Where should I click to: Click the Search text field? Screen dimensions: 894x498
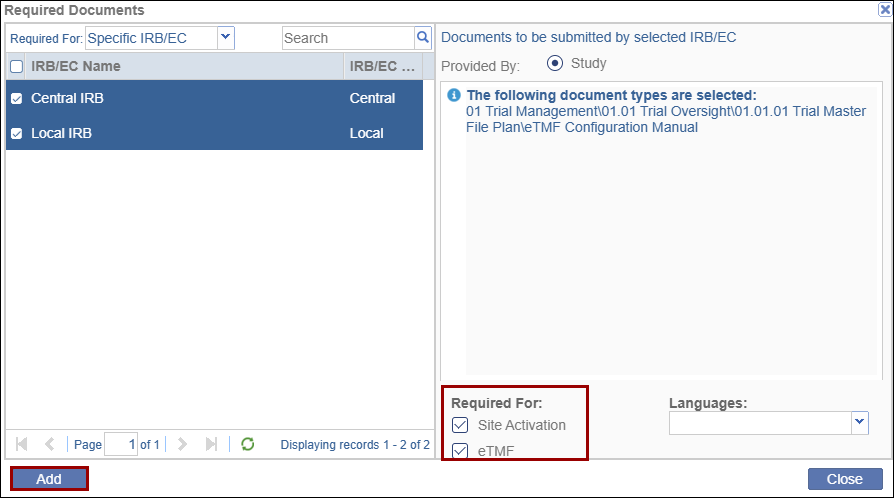pyautogui.click(x=347, y=38)
